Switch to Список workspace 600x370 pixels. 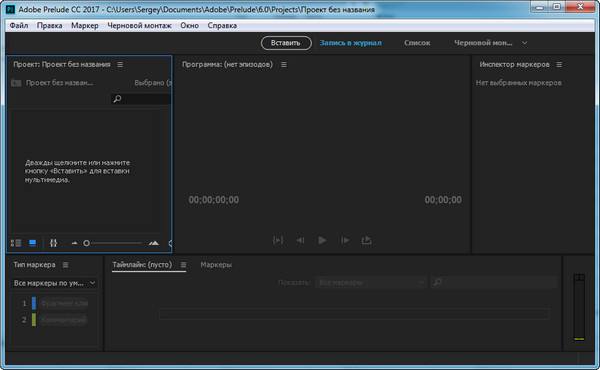tap(417, 43)
